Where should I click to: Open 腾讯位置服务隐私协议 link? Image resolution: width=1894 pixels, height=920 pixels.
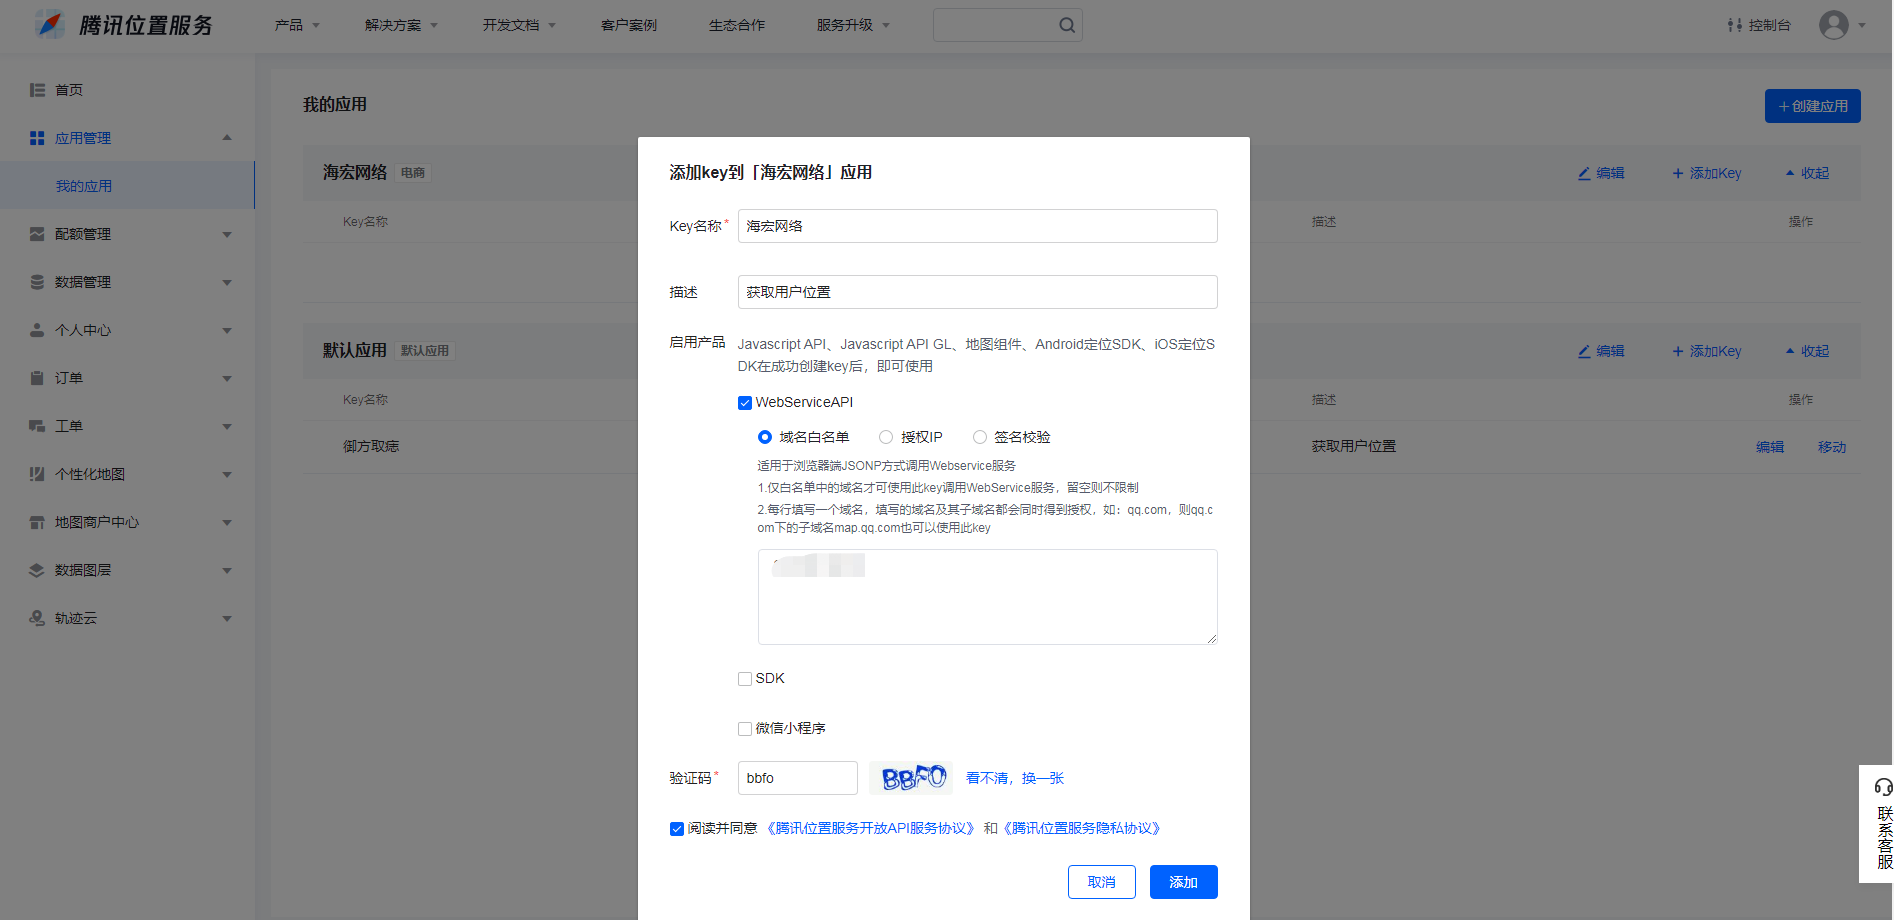pos(1084,829)
